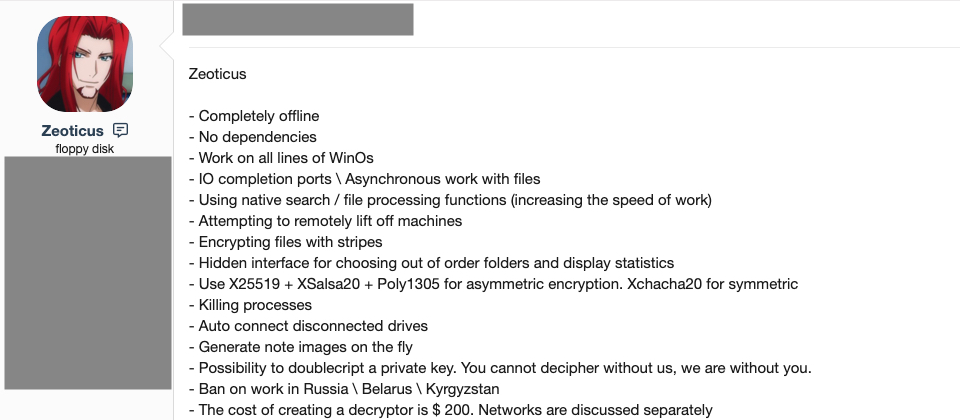Click the 'floppy disk' user title
The width and height of the screenshot is (960, 420).
pos(84,149)
